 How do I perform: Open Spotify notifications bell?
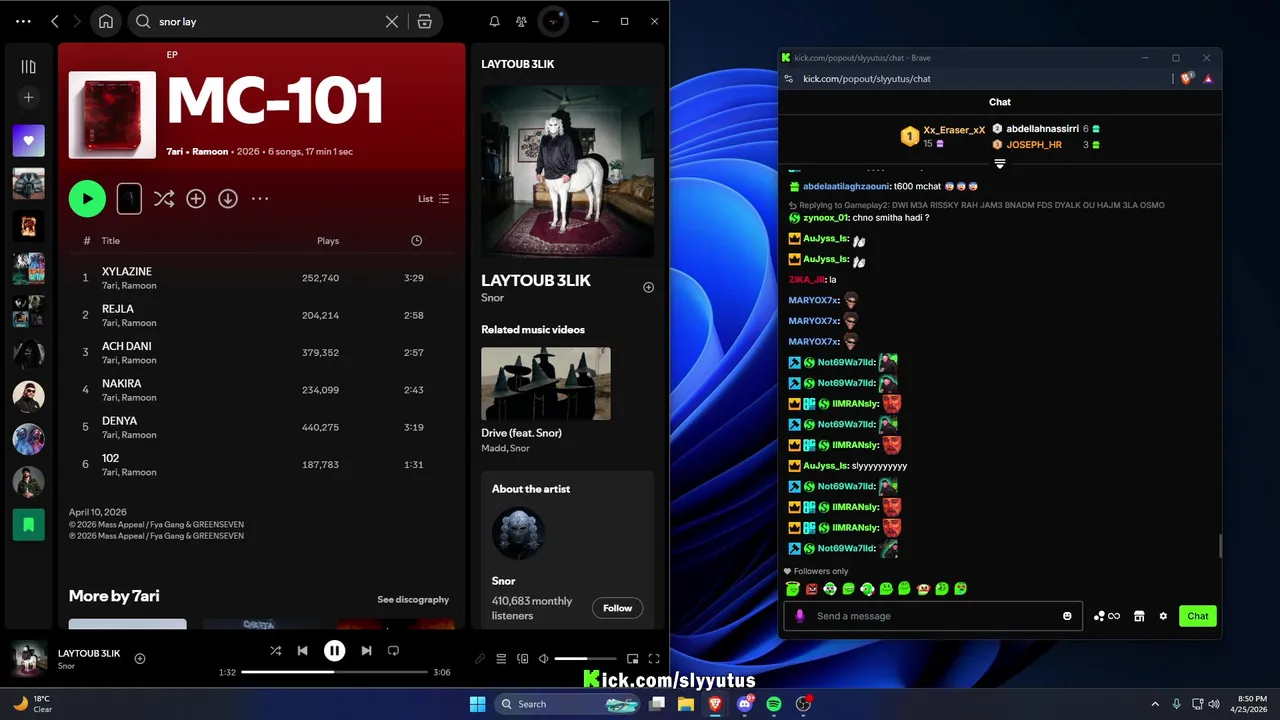pos(494,21)
